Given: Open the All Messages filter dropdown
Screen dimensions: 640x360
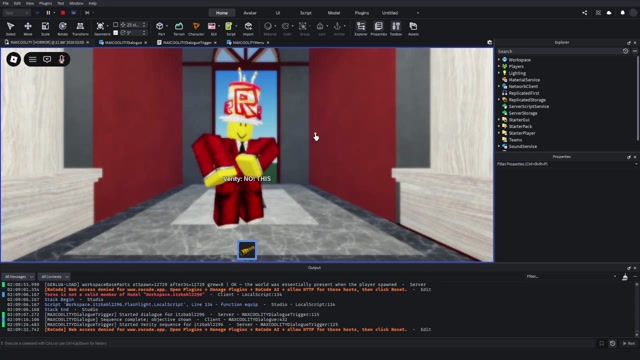Looking at the screenshot, I should [x=19, y=277].
